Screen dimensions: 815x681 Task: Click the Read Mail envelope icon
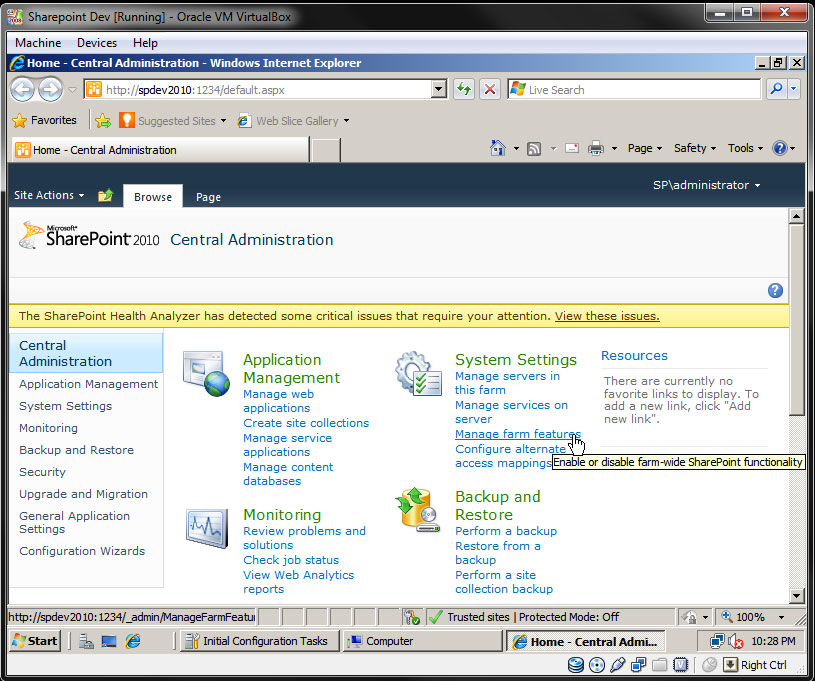[x=572, y=148]
